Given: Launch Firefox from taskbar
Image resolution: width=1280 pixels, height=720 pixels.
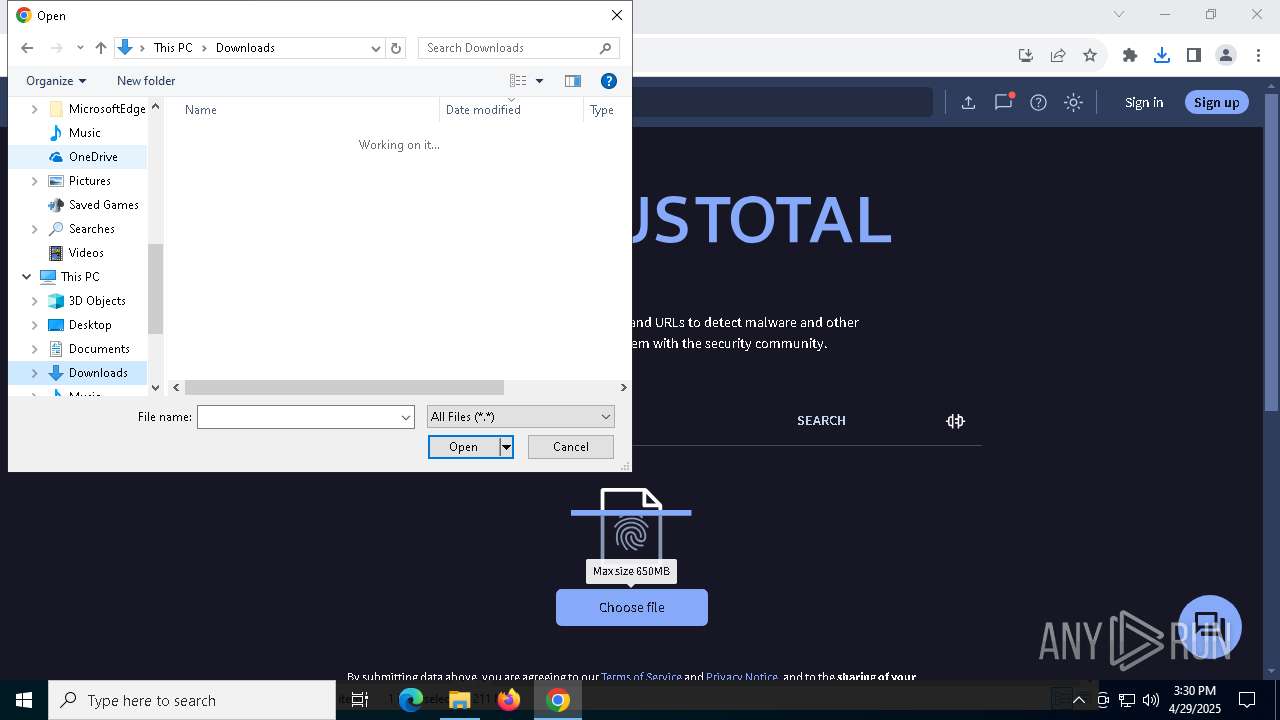Looking at the screenshot, I should click(509, 700).
